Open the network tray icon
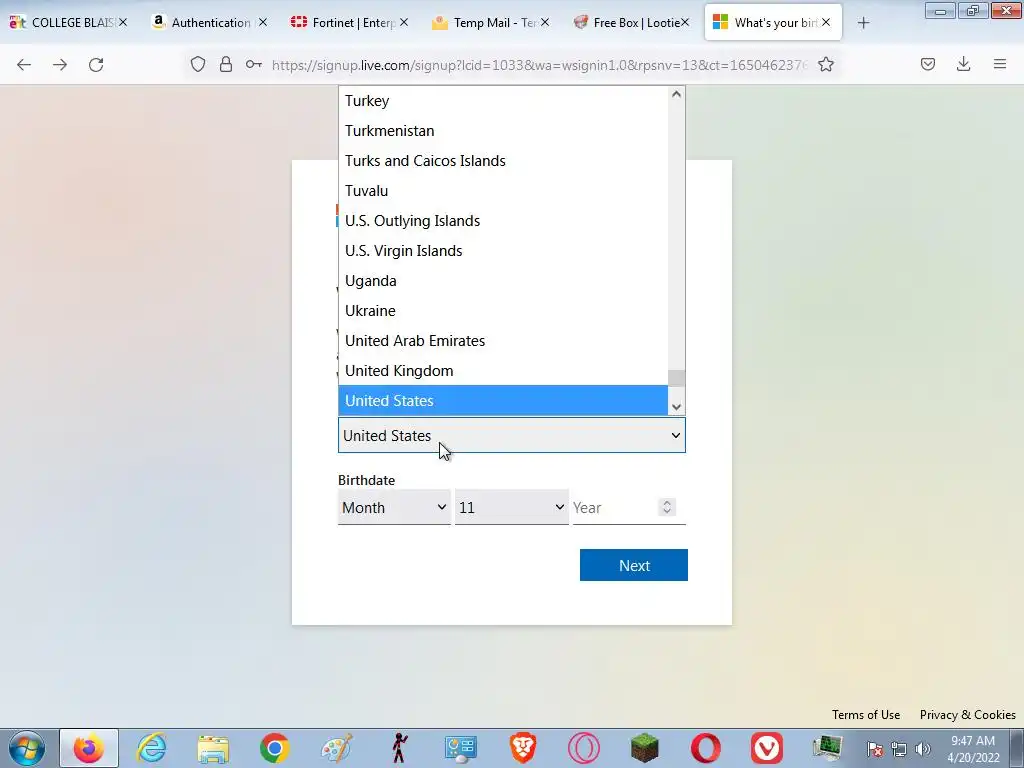1024x768 pixels. tap(899, 749)
